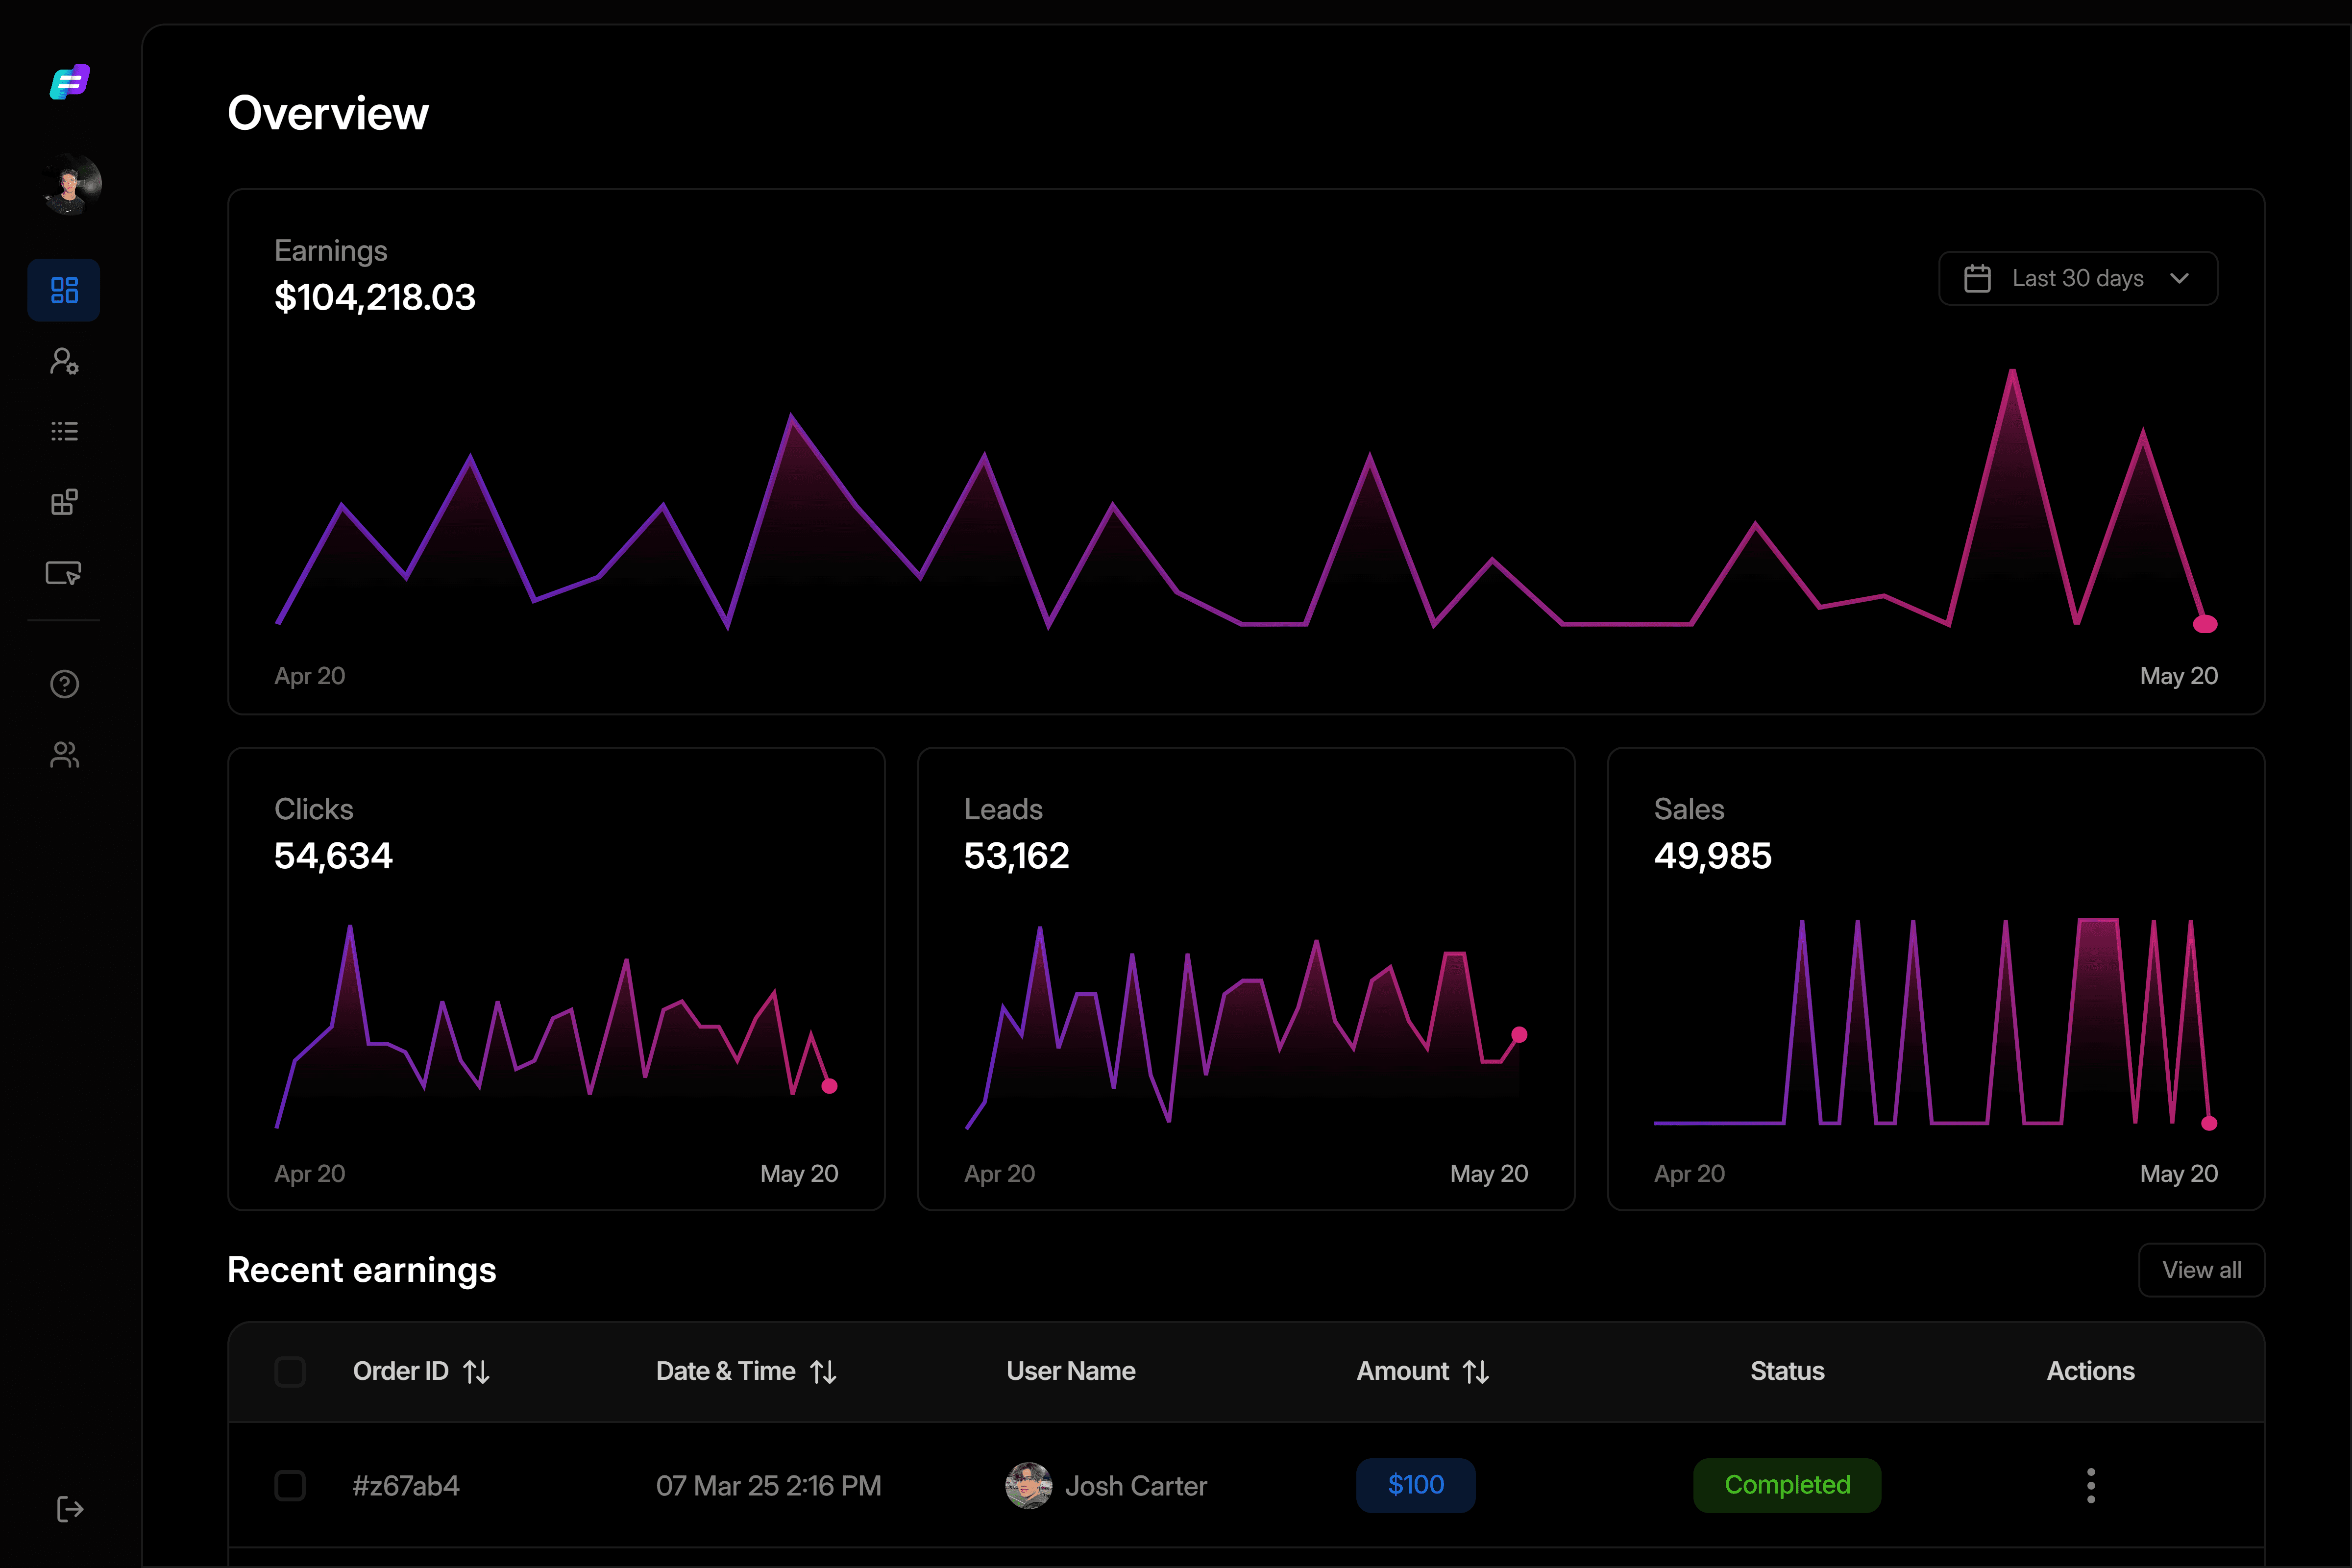The width and height of the screenshot is (2352, 1568).
Task: Click the end data point on Earnings chart
Action: click(2205, 624)
